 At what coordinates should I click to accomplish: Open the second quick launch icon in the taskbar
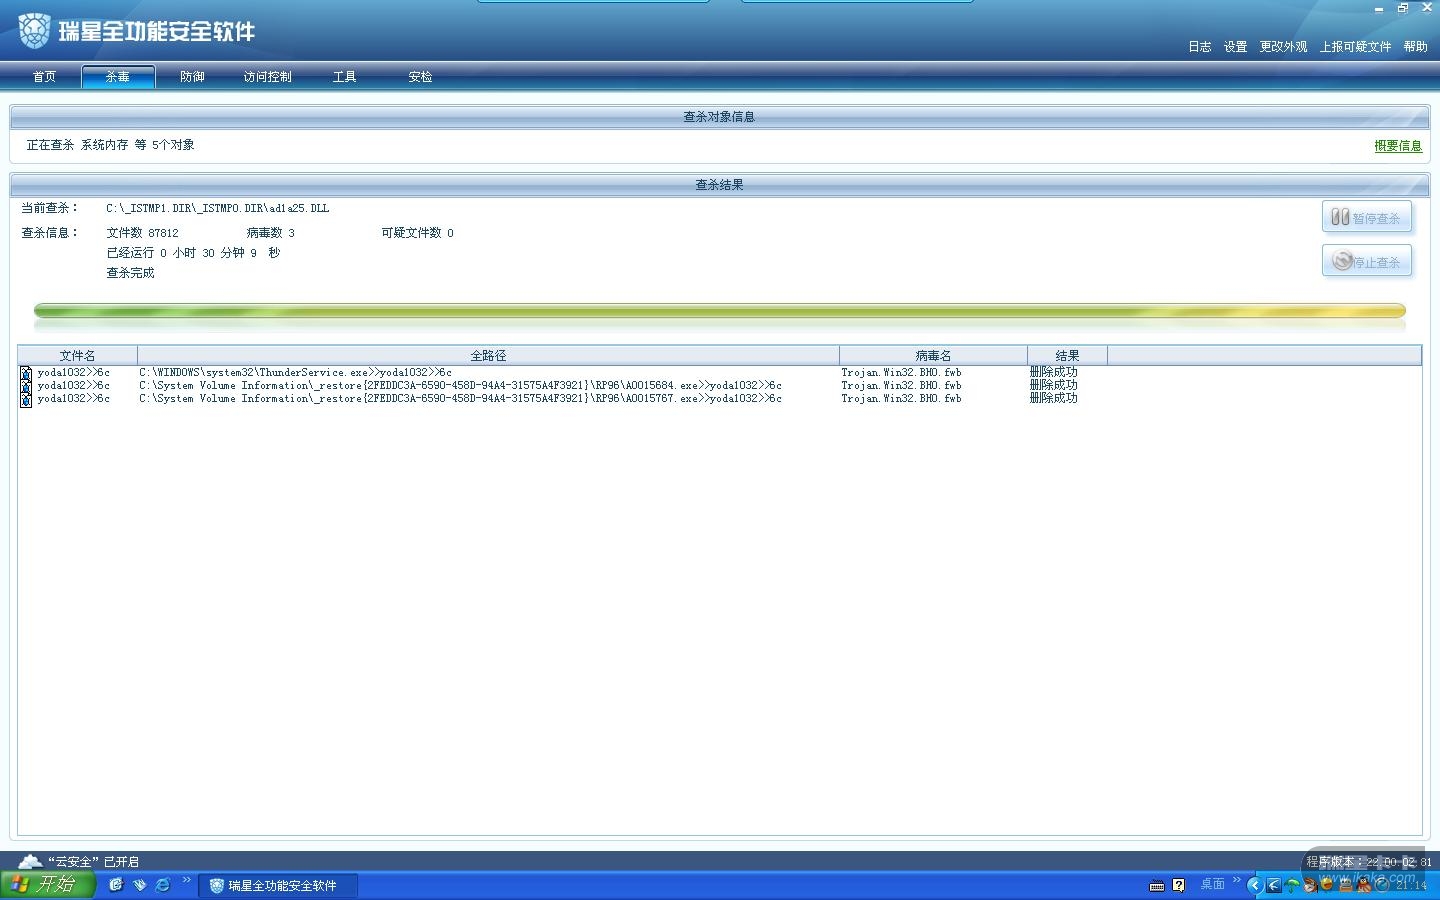coord(139,885)
